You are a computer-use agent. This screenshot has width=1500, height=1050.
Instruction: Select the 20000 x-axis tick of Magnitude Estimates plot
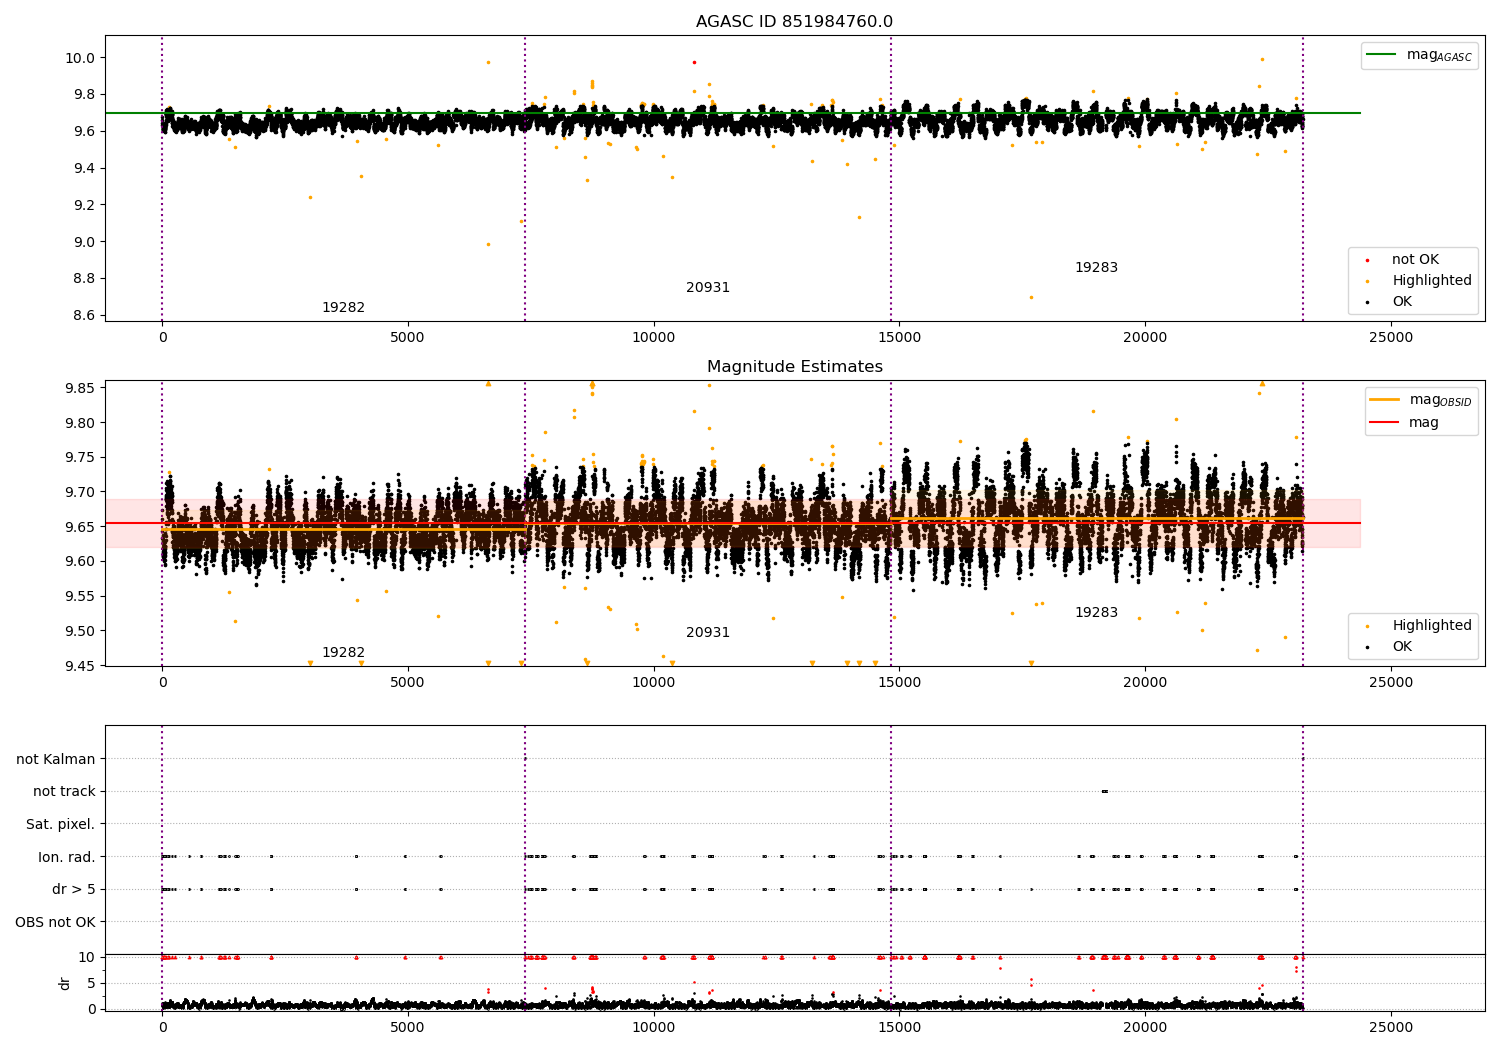click(1145, 683)
